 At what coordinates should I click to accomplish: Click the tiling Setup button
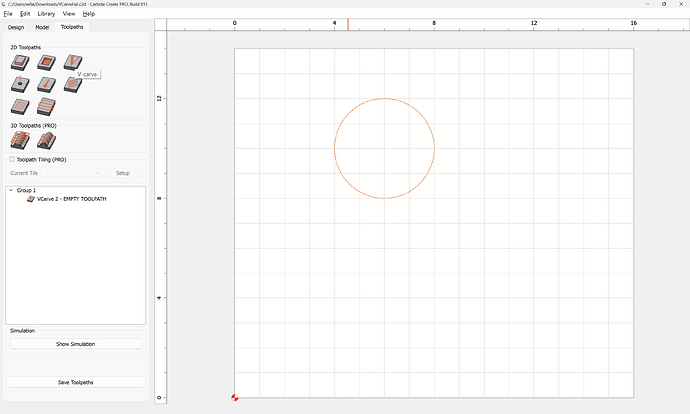pos(123,173)
